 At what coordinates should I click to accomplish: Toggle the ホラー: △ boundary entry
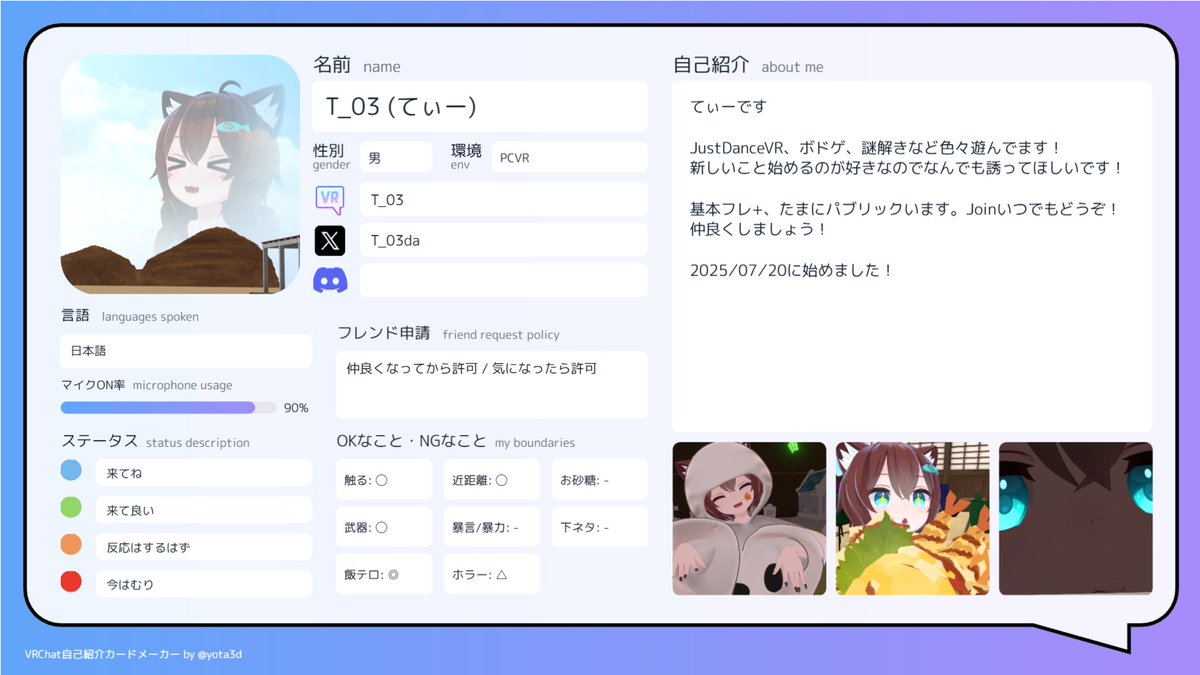point(491,573)
